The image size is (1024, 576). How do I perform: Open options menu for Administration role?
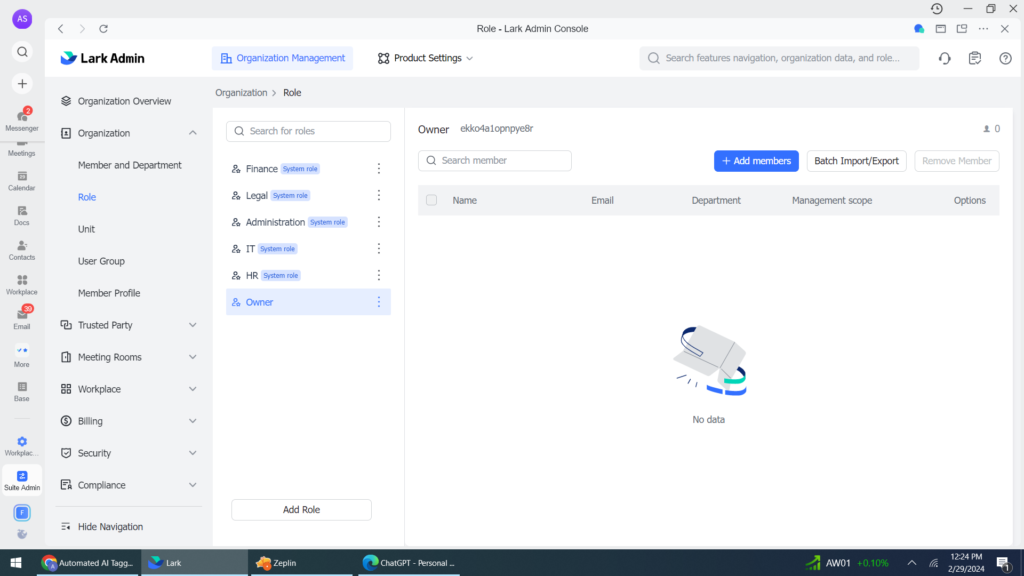coord(379,222)
